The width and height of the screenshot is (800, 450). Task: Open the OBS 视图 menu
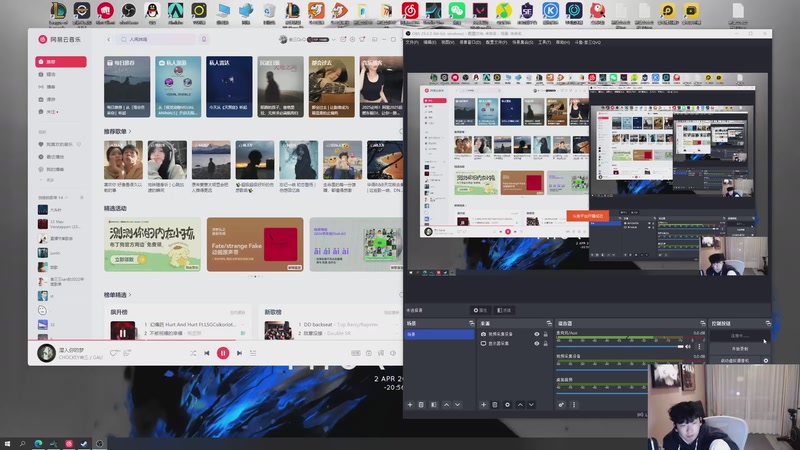447,42
